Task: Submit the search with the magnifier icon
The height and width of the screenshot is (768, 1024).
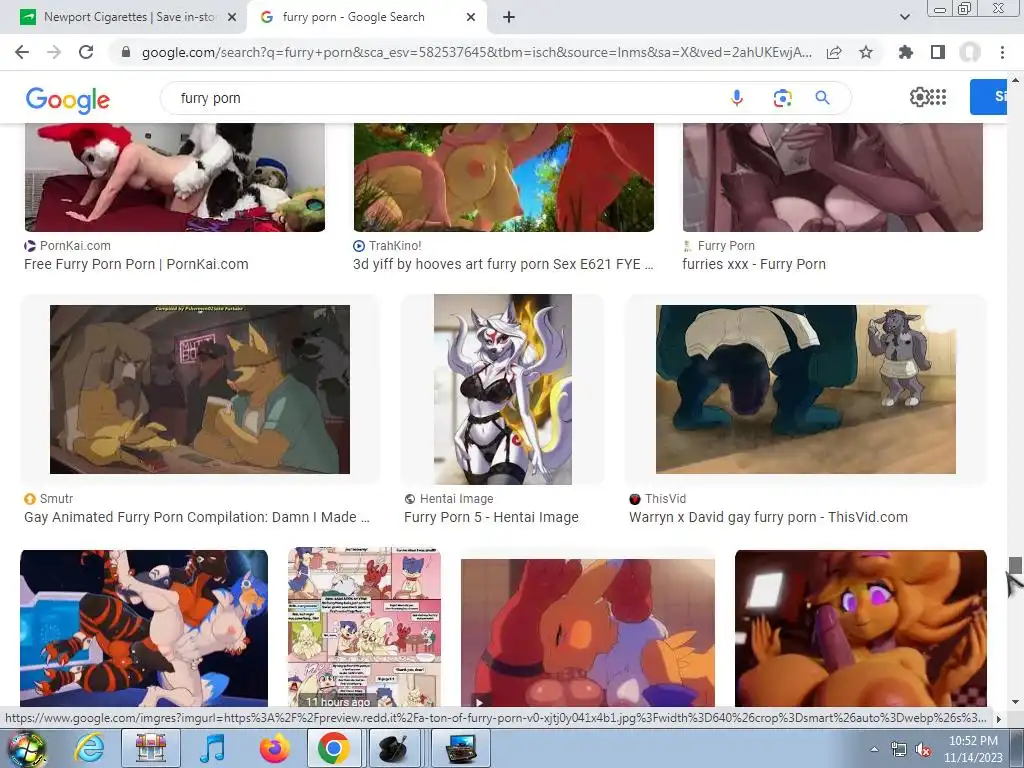Action: click(x=822, y=98)
